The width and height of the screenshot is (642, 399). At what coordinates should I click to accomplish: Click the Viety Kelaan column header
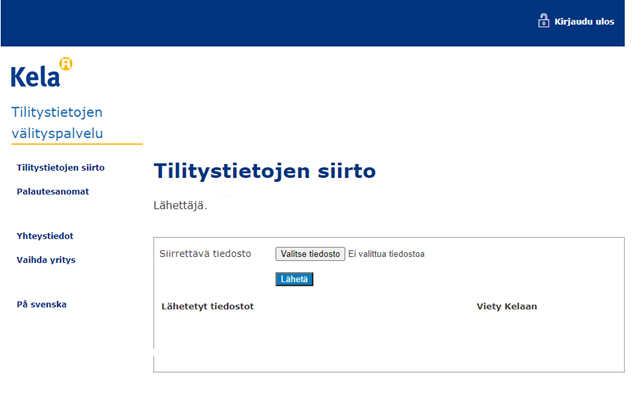507,307
